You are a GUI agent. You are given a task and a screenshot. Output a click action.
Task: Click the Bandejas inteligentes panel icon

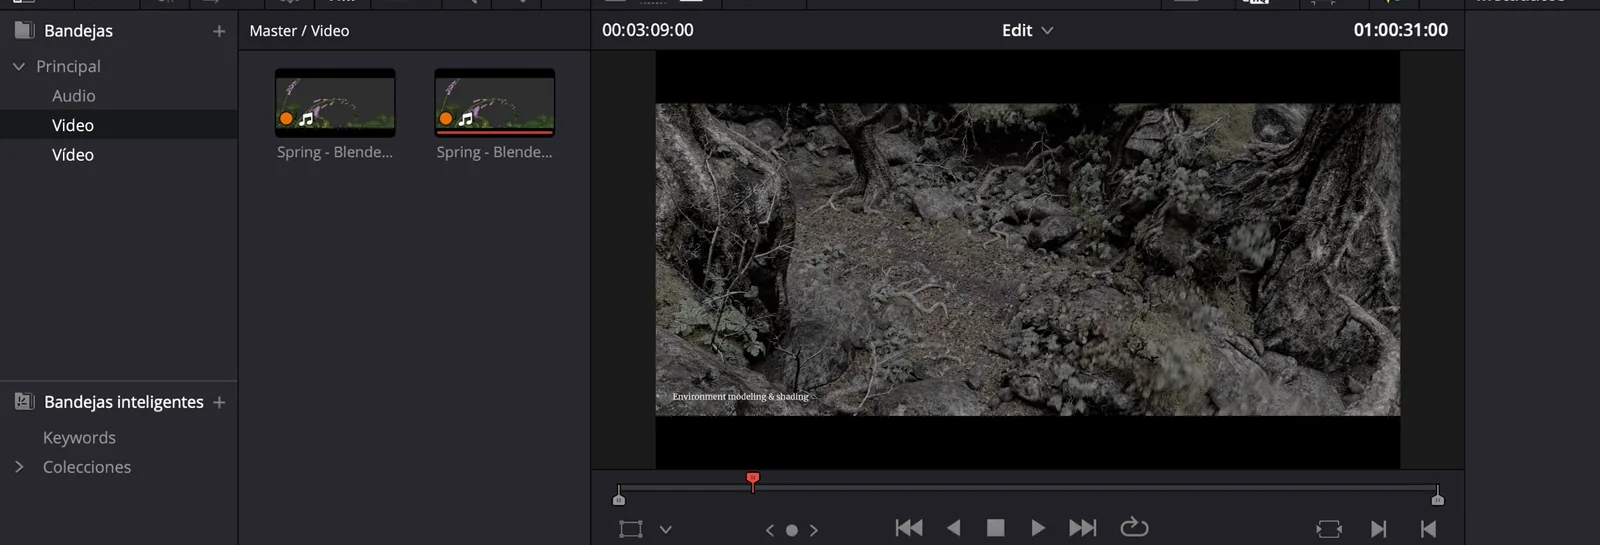(x=24, y=401)
